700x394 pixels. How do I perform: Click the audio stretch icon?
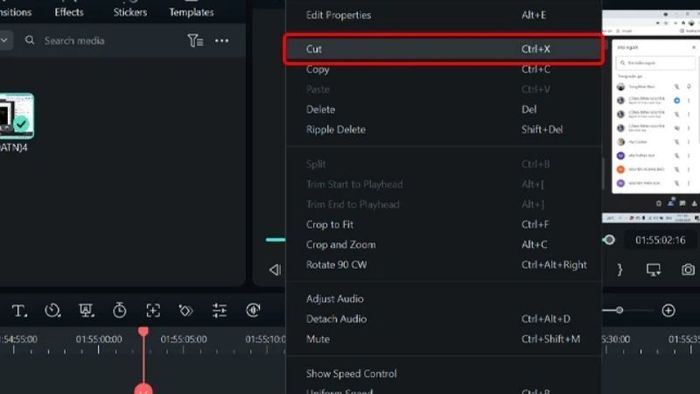[253, 310]
